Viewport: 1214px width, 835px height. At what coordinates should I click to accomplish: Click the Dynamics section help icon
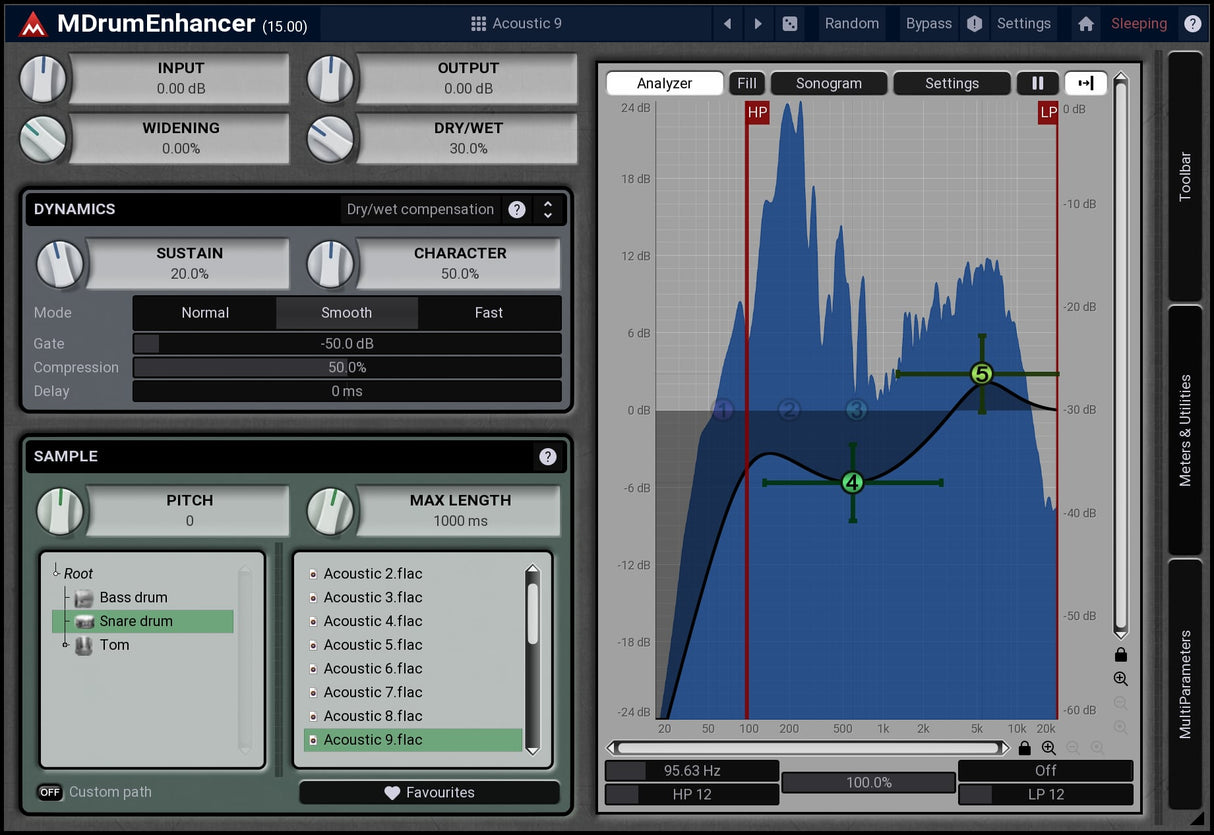517,209
